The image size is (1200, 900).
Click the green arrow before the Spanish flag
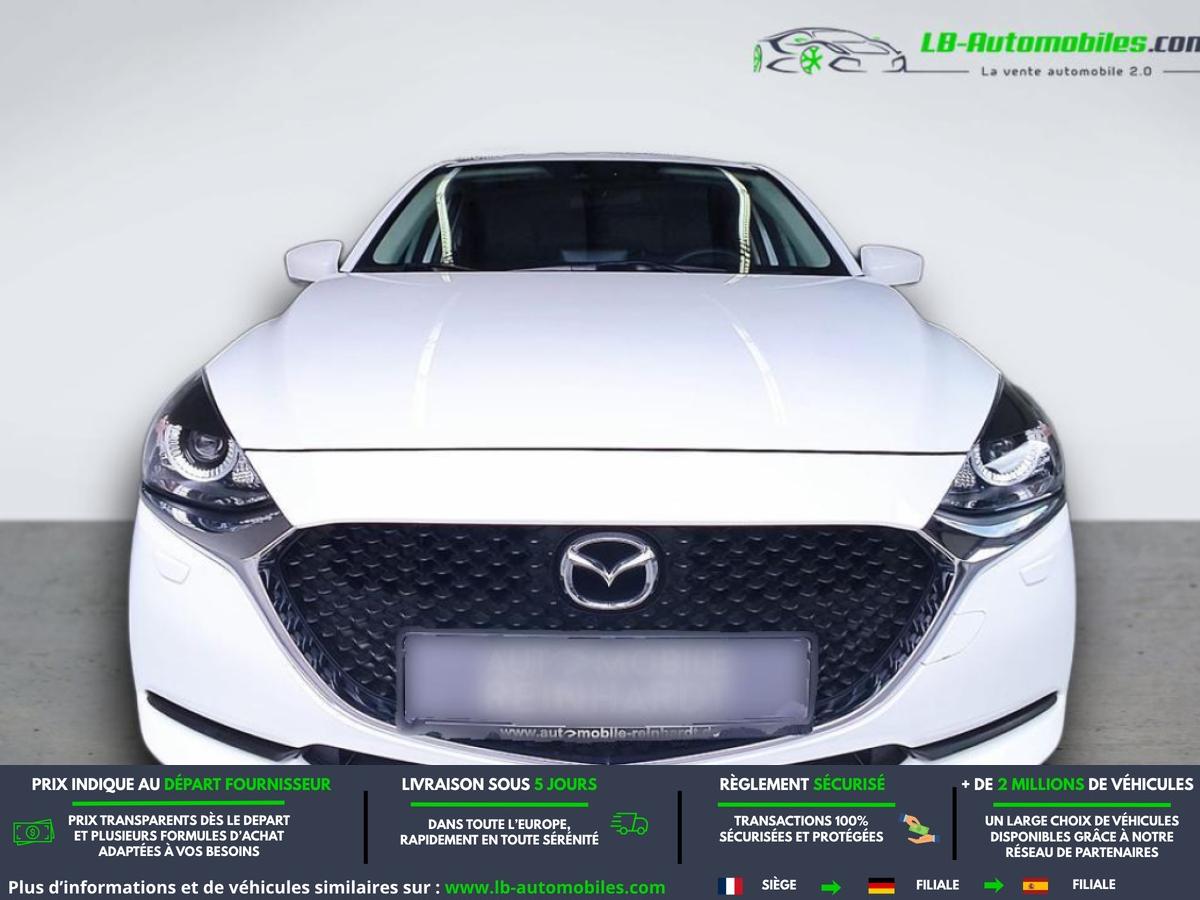(x=994, y=885)
